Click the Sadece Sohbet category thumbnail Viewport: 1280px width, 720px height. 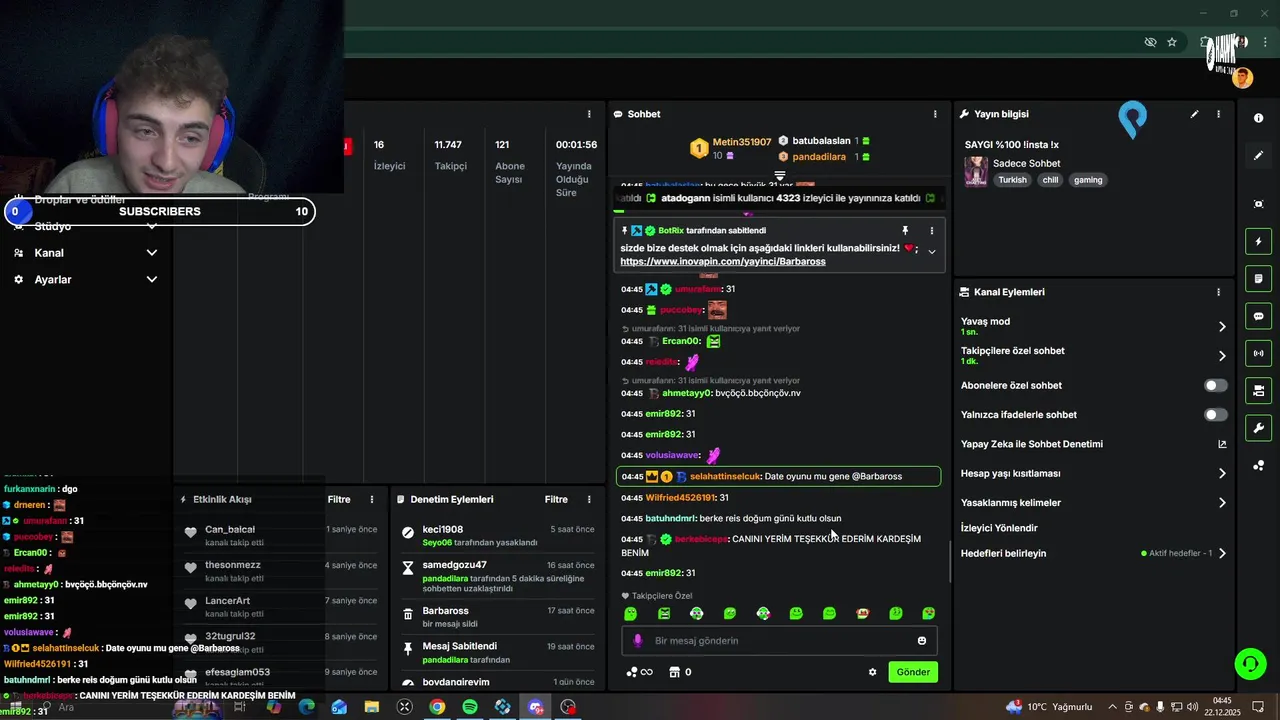tap(976, 172)
